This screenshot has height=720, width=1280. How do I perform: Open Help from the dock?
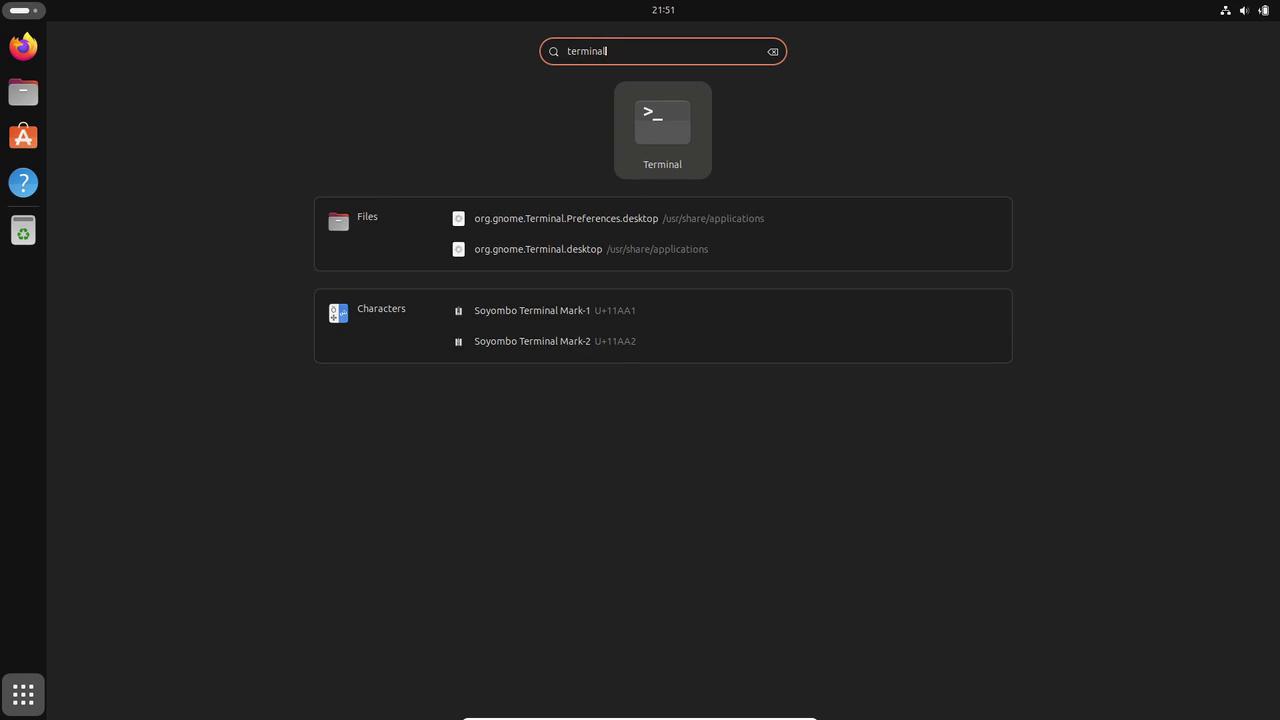23,183
